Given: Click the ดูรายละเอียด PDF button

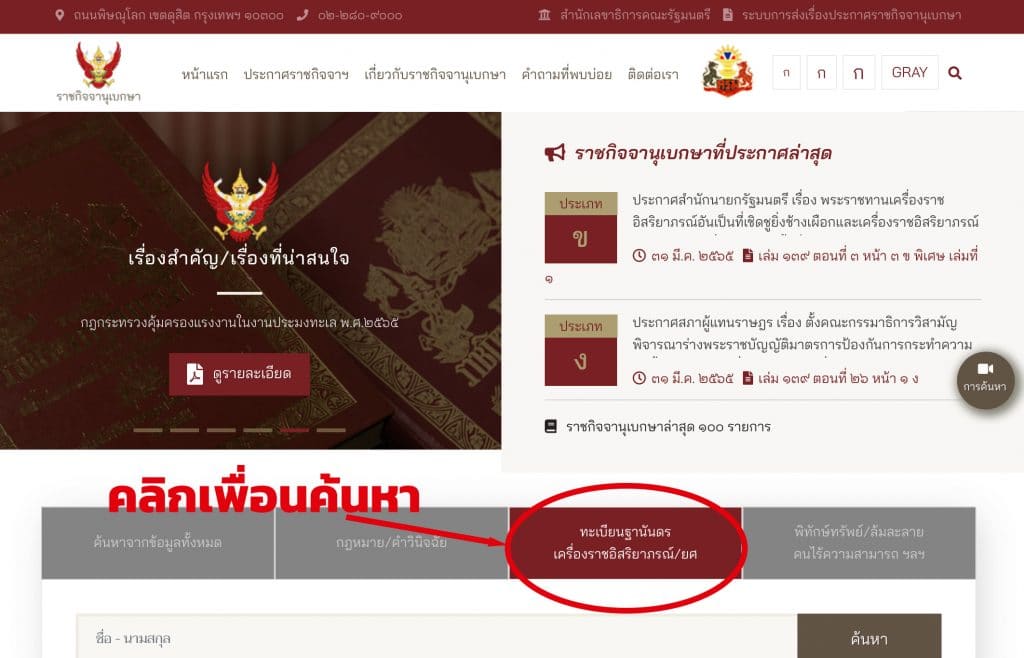Looking at the screenshot, I should coord(239,374).
